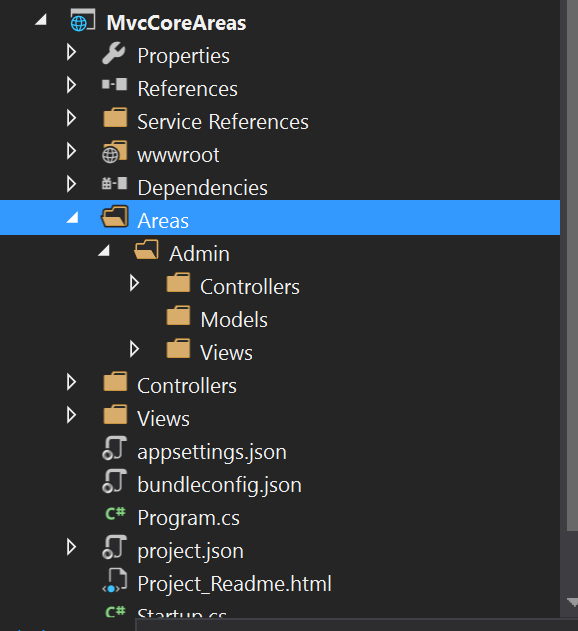Image resolution: width=578 pixels, height=631 pixels.
Task: Select the root-level Controllers label
Action: click(187, 386)
